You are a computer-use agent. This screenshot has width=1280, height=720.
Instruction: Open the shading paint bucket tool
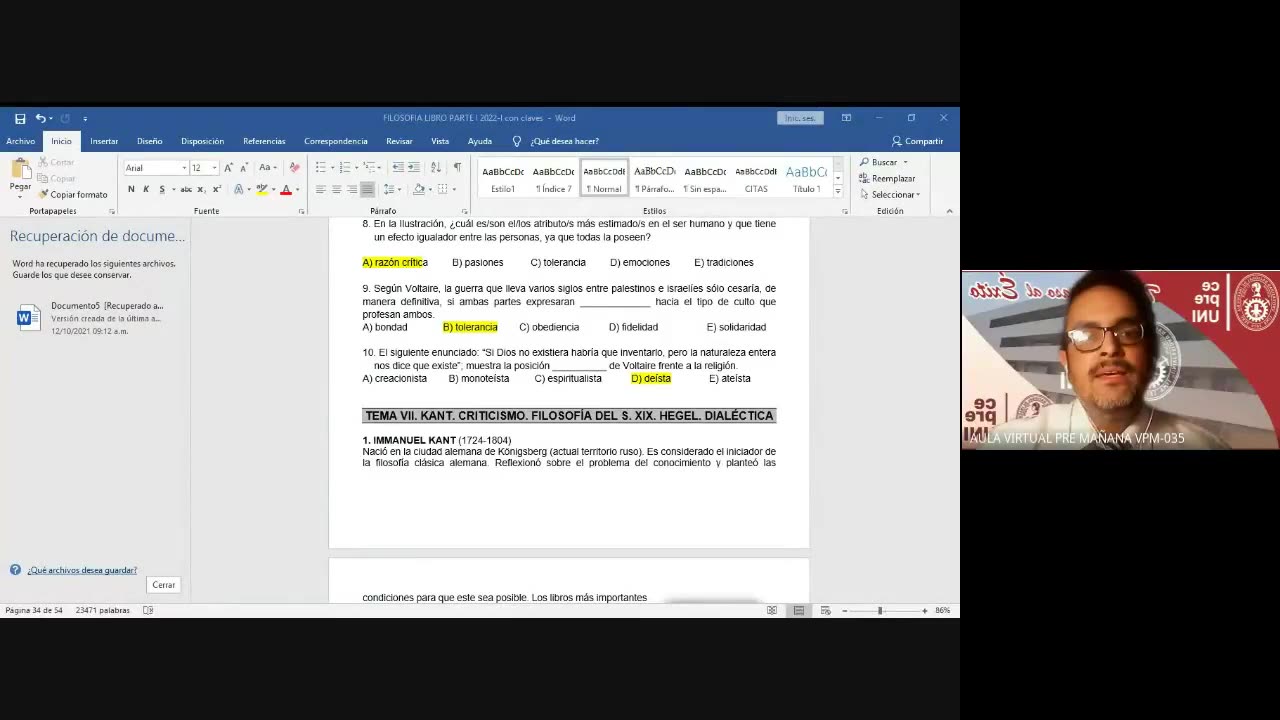[x=419, y=189]
